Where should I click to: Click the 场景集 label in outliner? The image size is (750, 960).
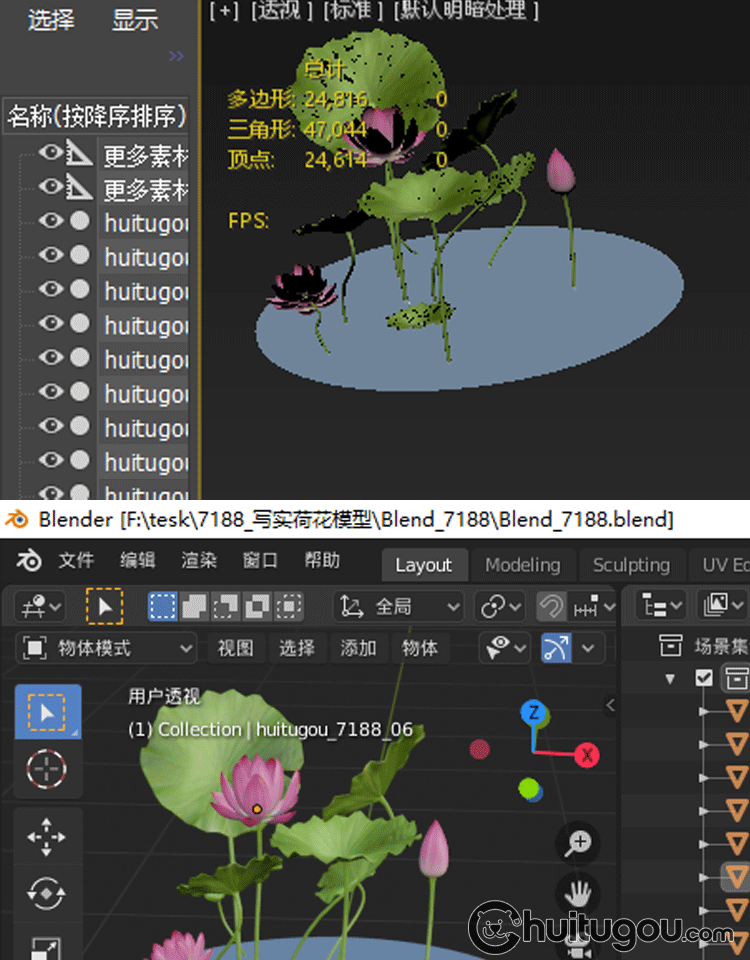click(721, 646)
